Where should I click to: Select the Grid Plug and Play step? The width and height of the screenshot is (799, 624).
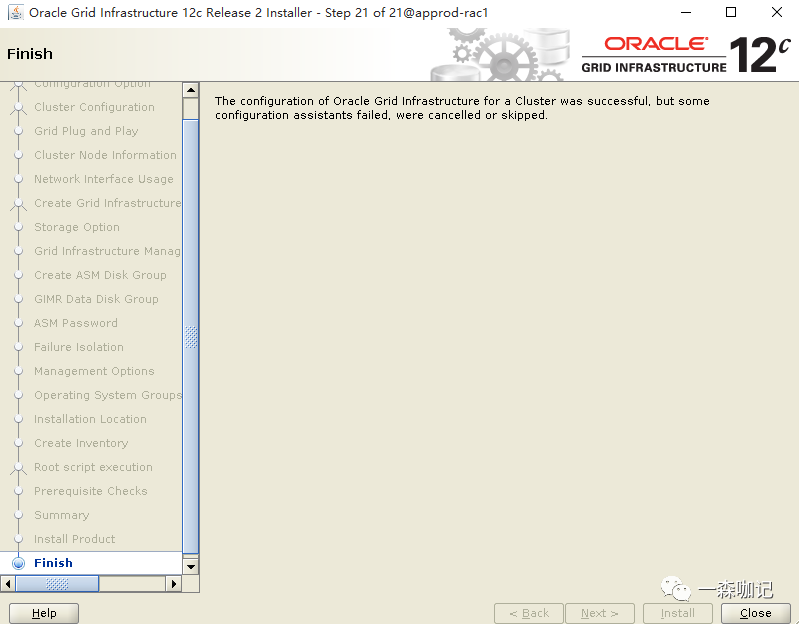(86, 131)
